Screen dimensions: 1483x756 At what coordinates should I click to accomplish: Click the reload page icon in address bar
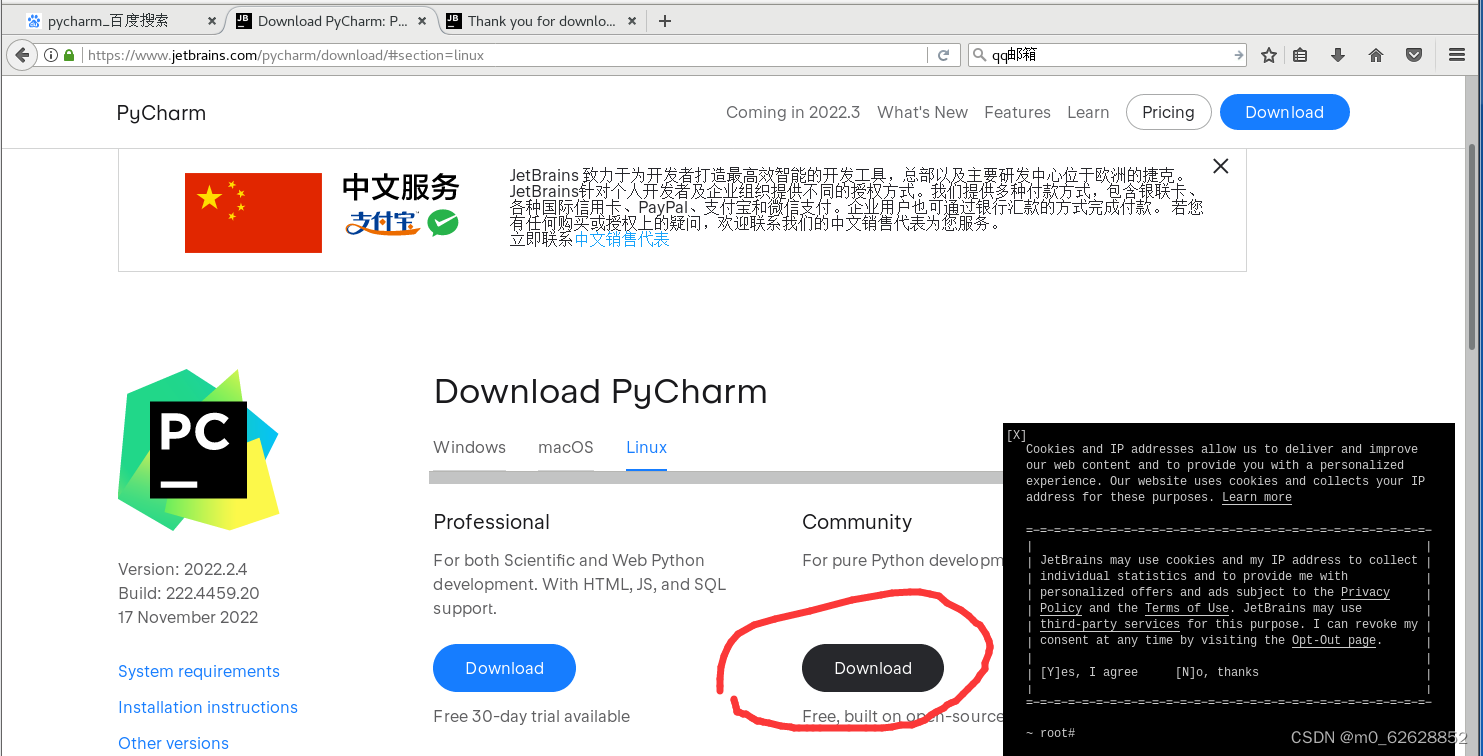click(942, 56)
